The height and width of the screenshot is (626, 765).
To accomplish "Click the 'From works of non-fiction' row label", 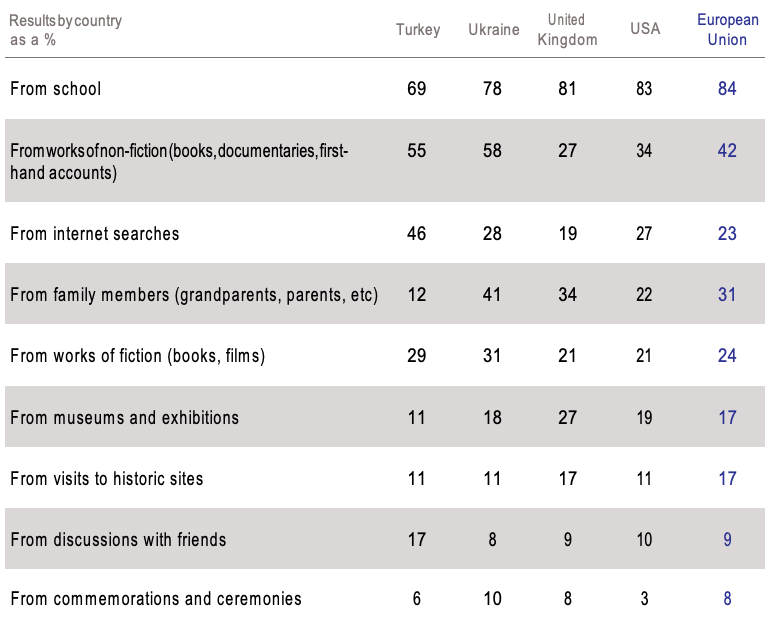I will pos(180,161).
